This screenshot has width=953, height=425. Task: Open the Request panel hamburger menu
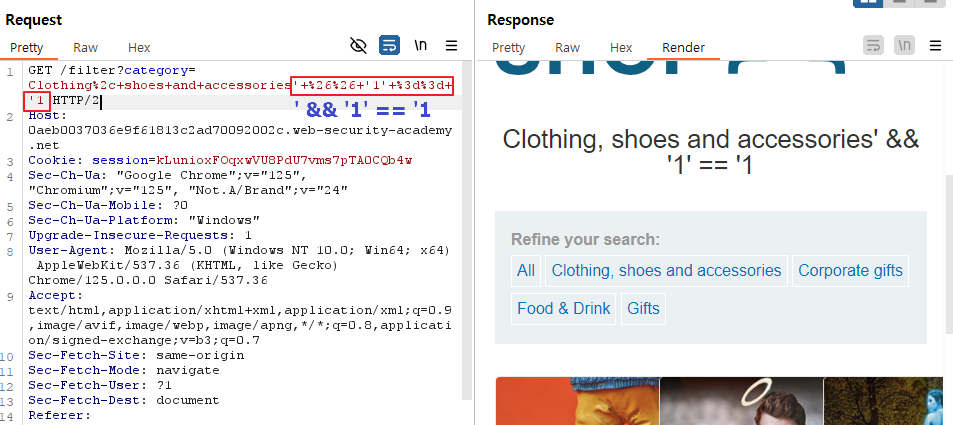(452, 46)
